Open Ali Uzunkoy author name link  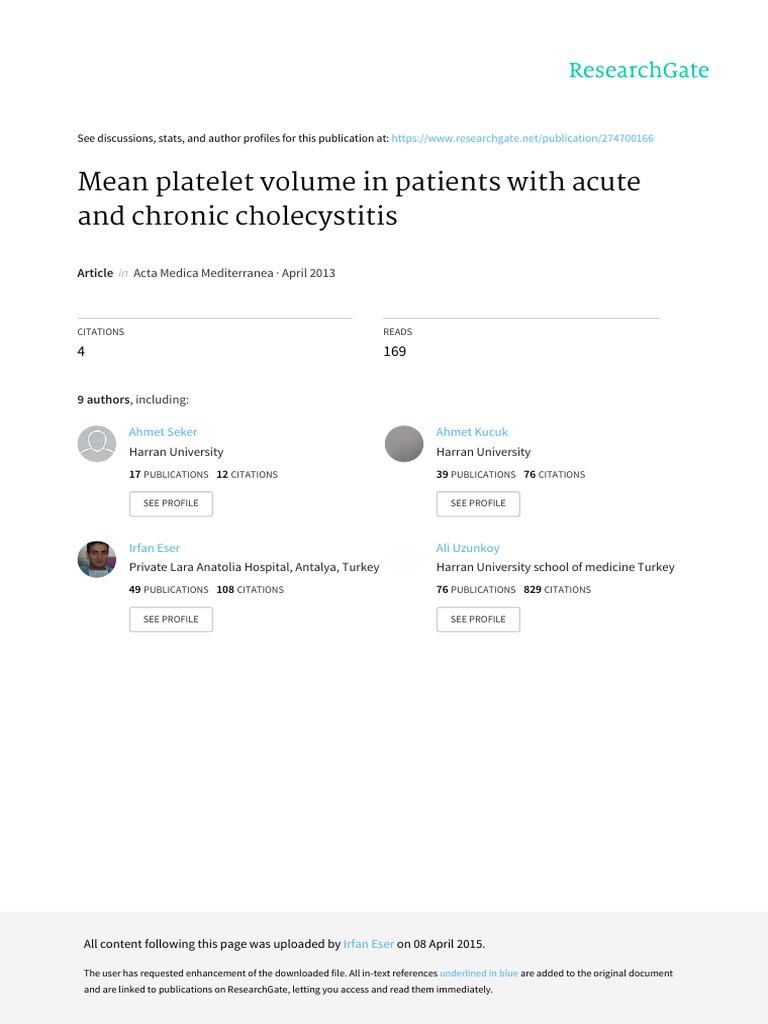[469, 548]
